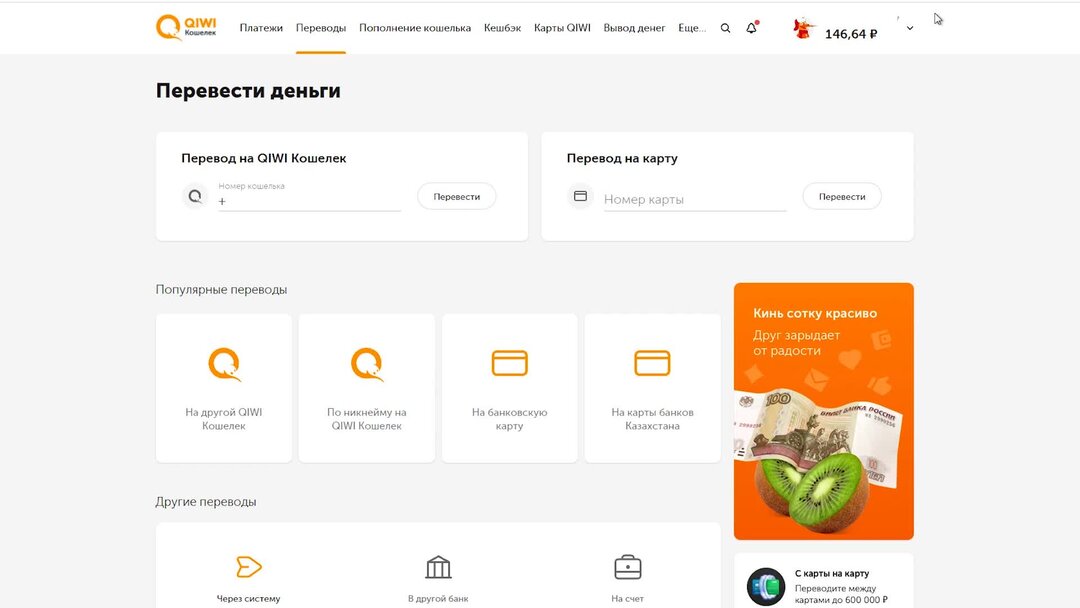The image size is (1080, 608).
Task: Open the profile avatar picture
Action: coord(802,29)
